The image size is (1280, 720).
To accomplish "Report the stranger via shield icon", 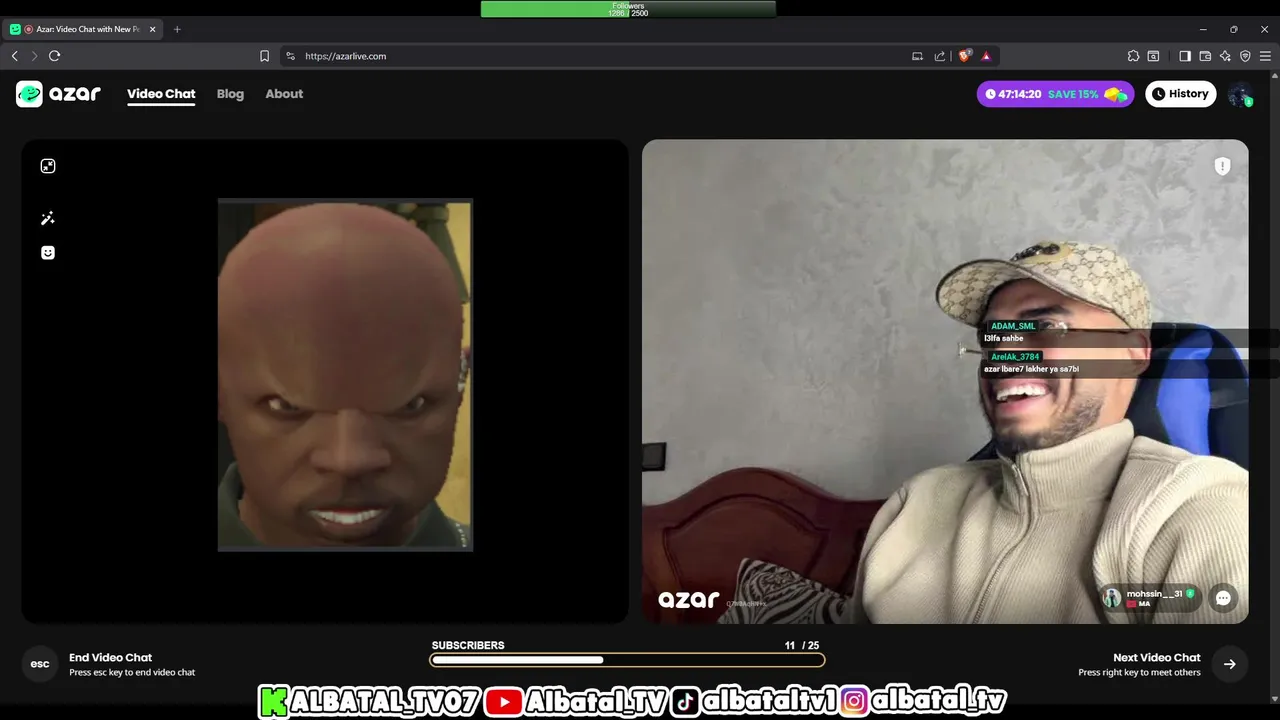I will coord(1222,166).
